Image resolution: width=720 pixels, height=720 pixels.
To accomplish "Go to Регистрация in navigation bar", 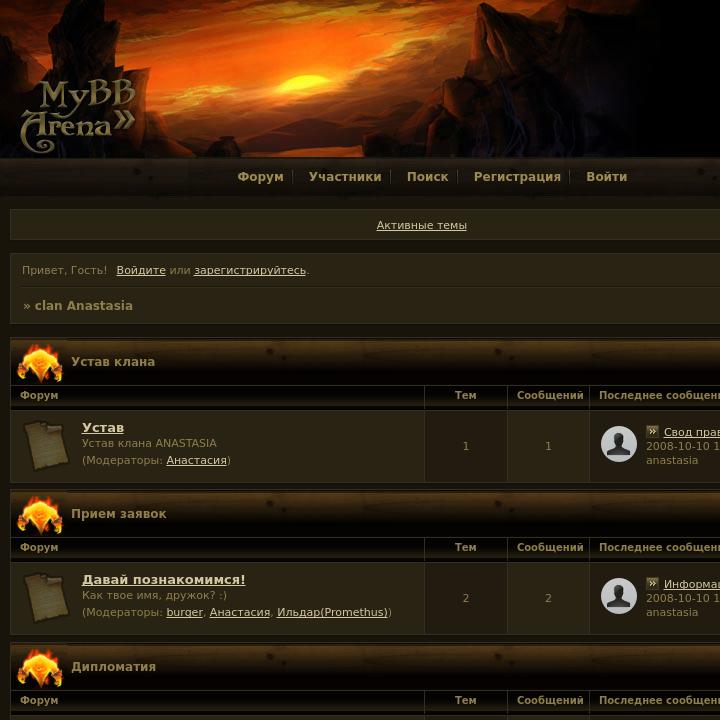I will coord(517,177).
